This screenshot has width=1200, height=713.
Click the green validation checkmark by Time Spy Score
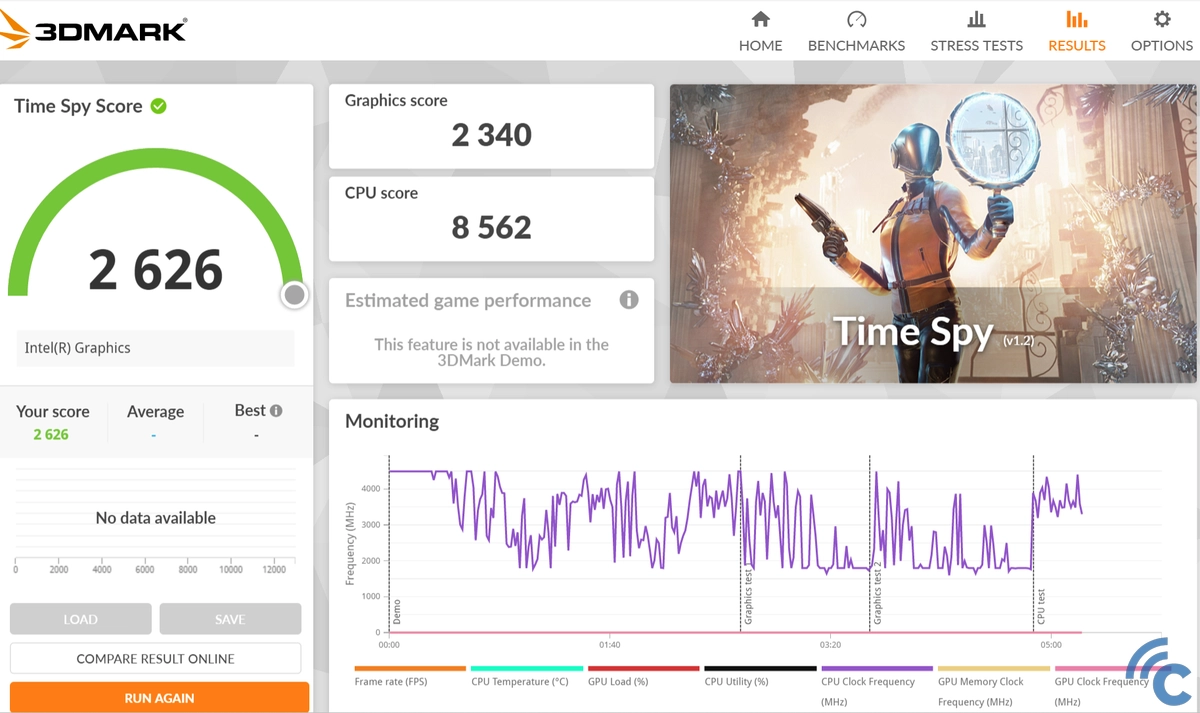159,106
